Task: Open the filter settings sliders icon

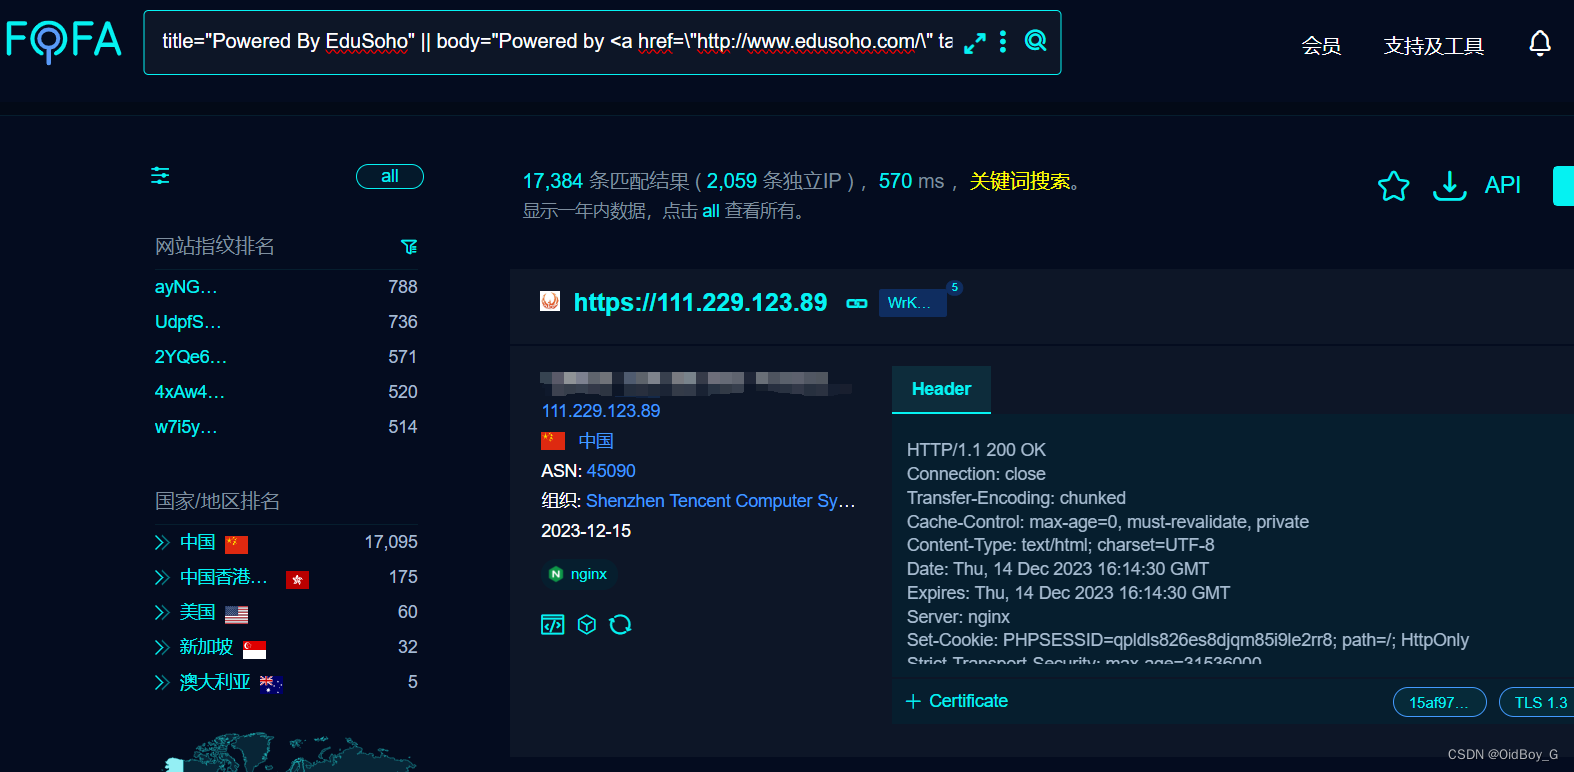Action: (x=160, y=176)
